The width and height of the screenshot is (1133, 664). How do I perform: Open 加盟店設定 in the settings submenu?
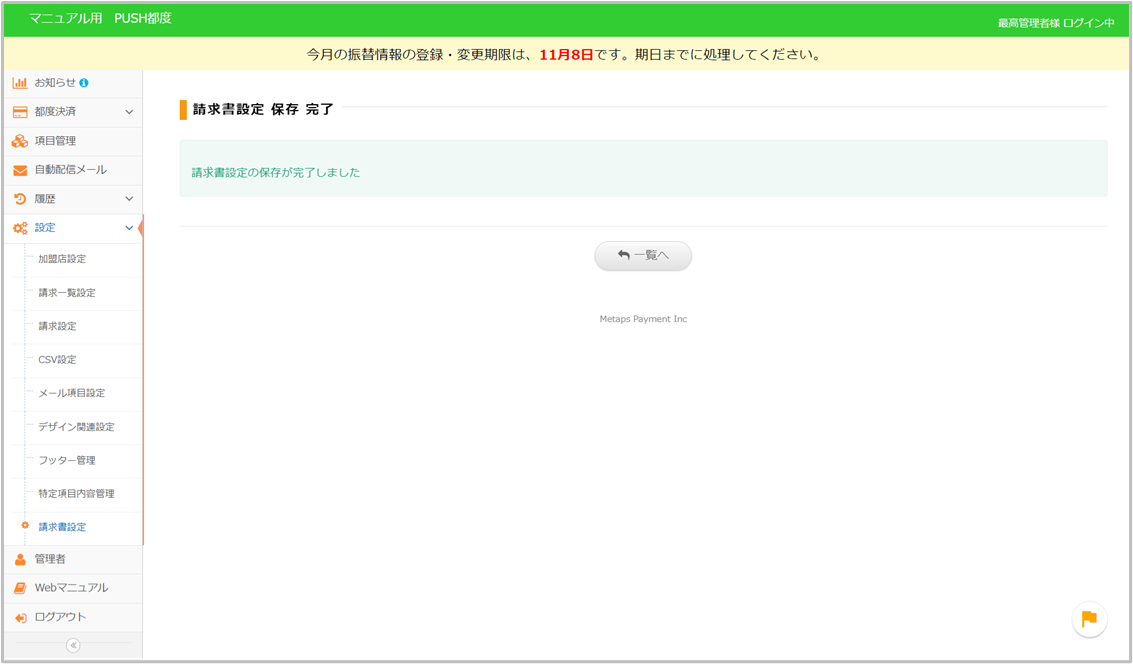click(62, 259)
